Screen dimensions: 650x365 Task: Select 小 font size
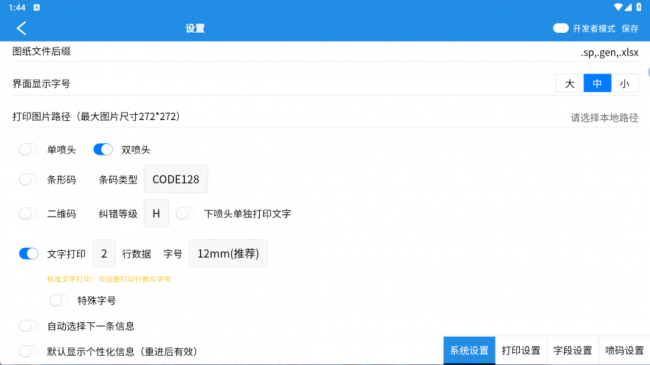click(x=624, y=83)
